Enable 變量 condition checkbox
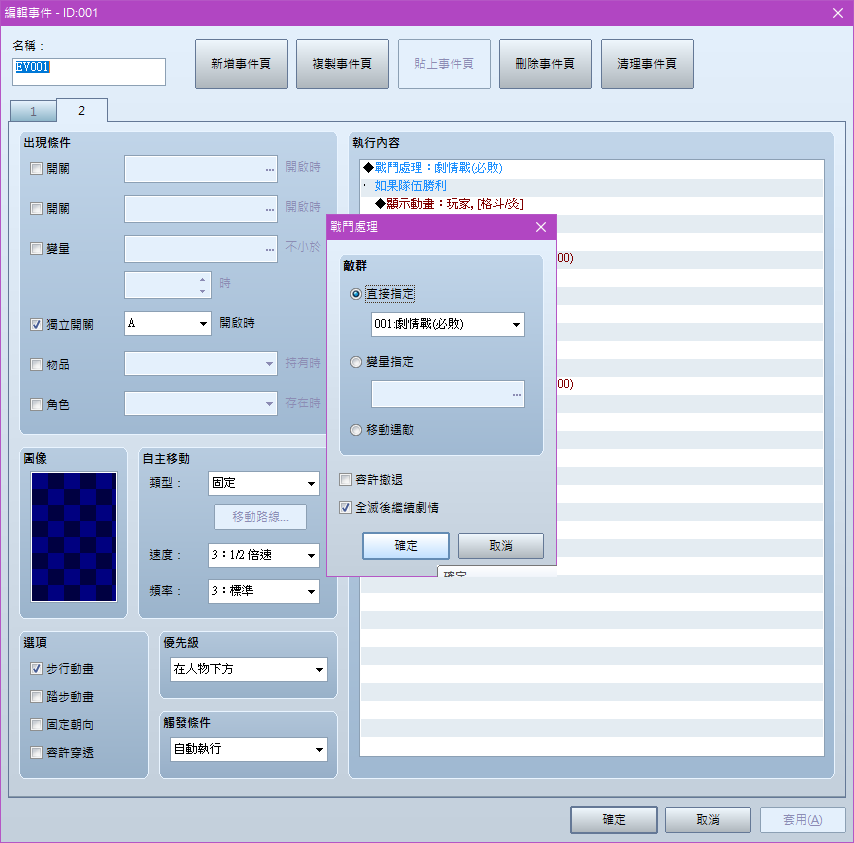 point(36,249)
